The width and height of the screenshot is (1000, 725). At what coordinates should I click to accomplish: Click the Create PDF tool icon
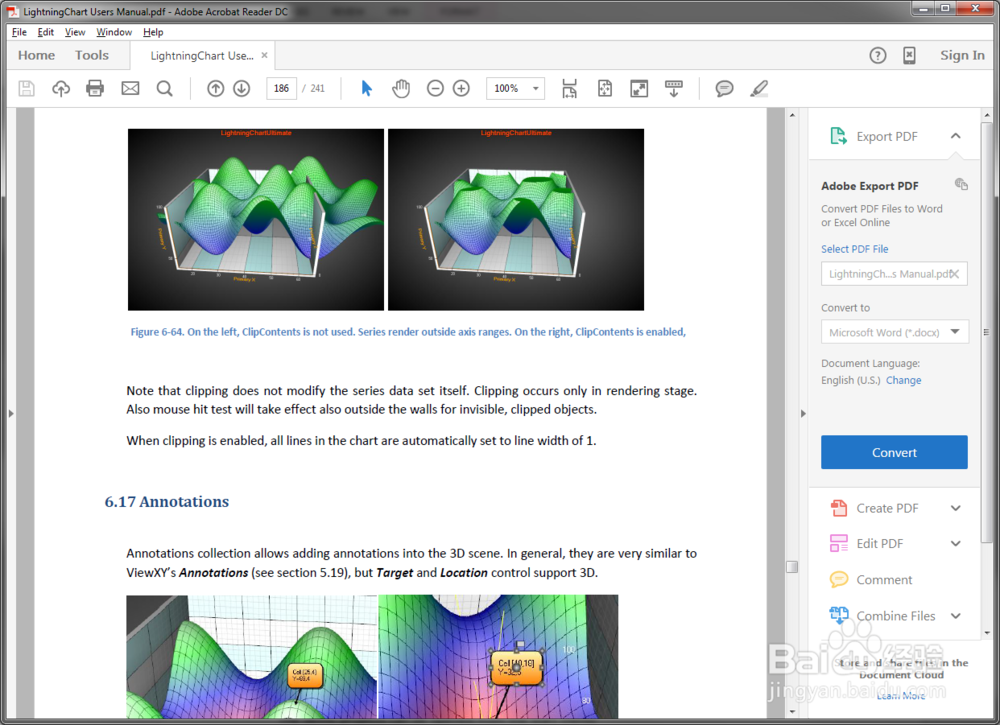(839, 508)
